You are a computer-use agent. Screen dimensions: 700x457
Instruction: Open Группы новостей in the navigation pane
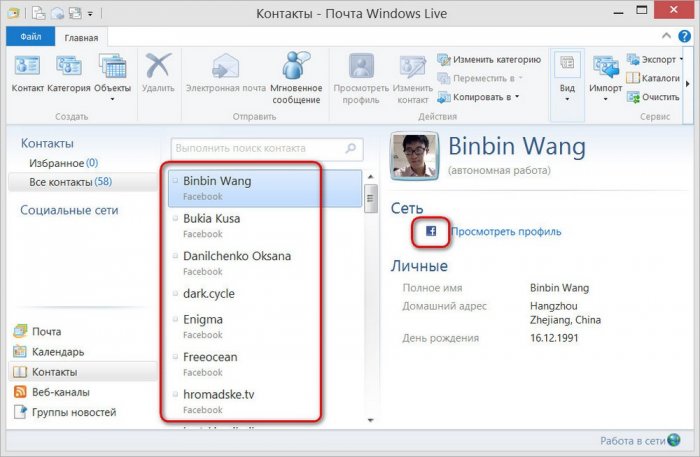point(83,412)
